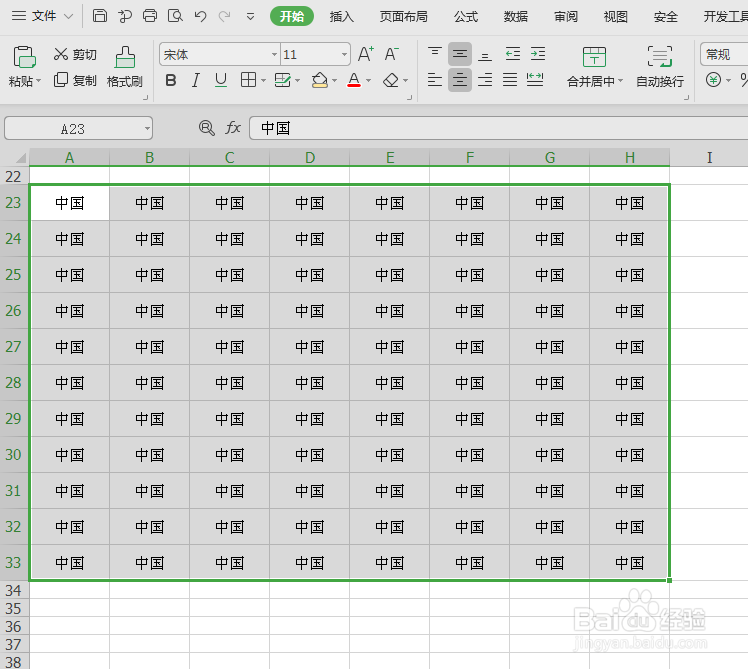Select row 28 header
This screenshot has width=748, height=669.
(13, 383)
